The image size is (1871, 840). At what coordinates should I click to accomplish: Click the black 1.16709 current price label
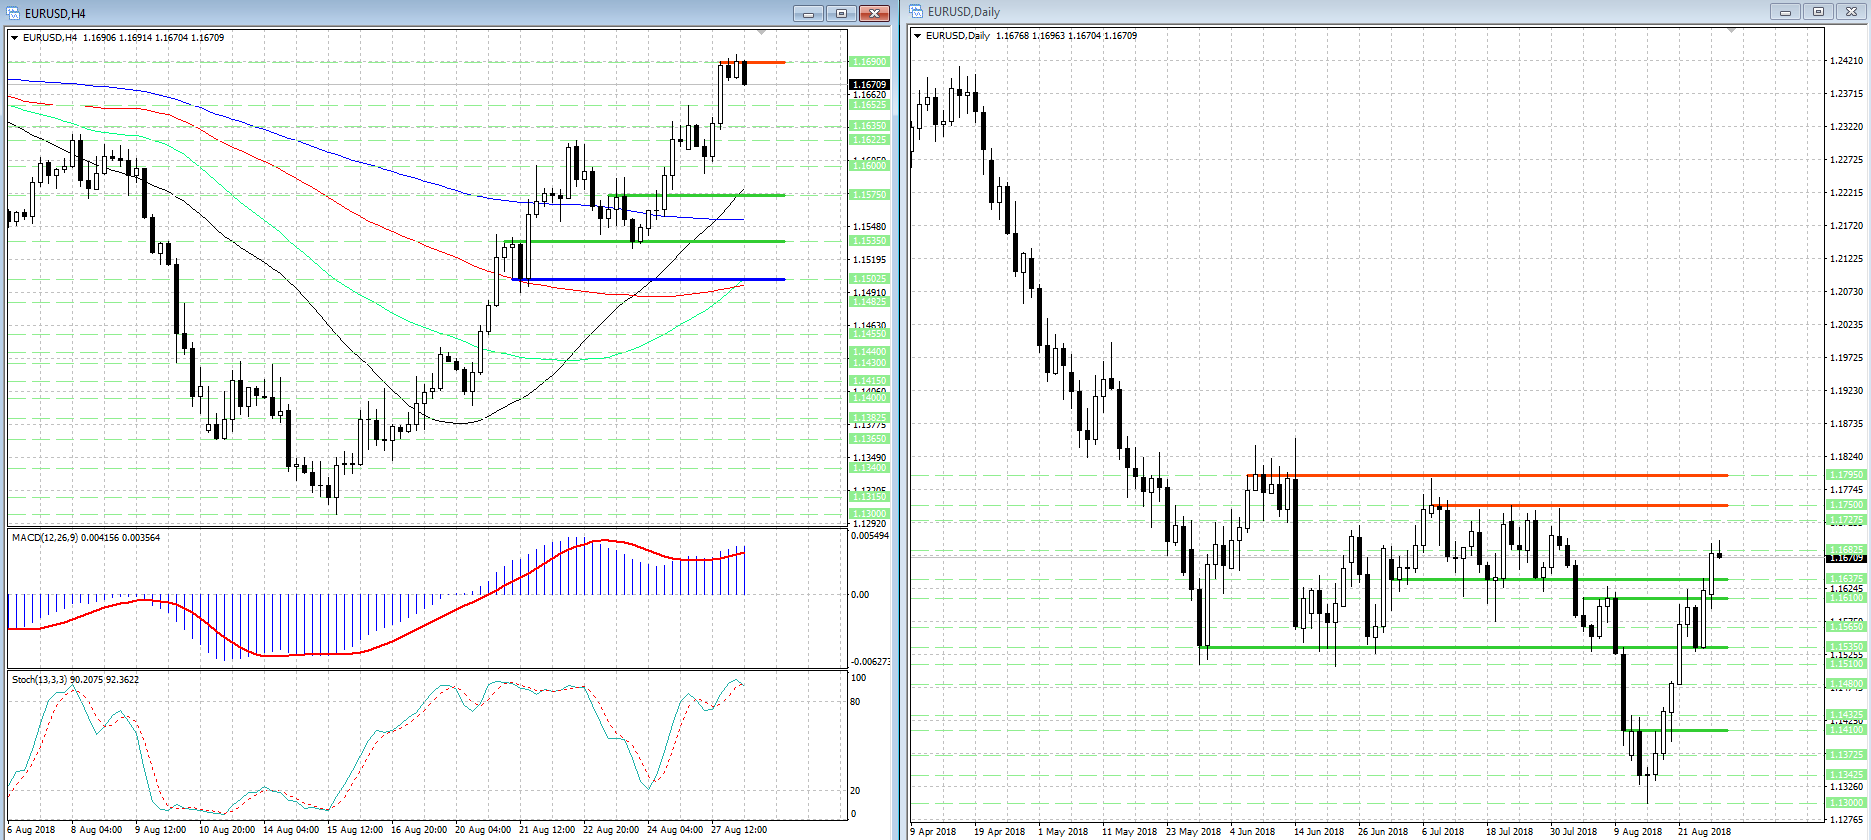(869, 85)
